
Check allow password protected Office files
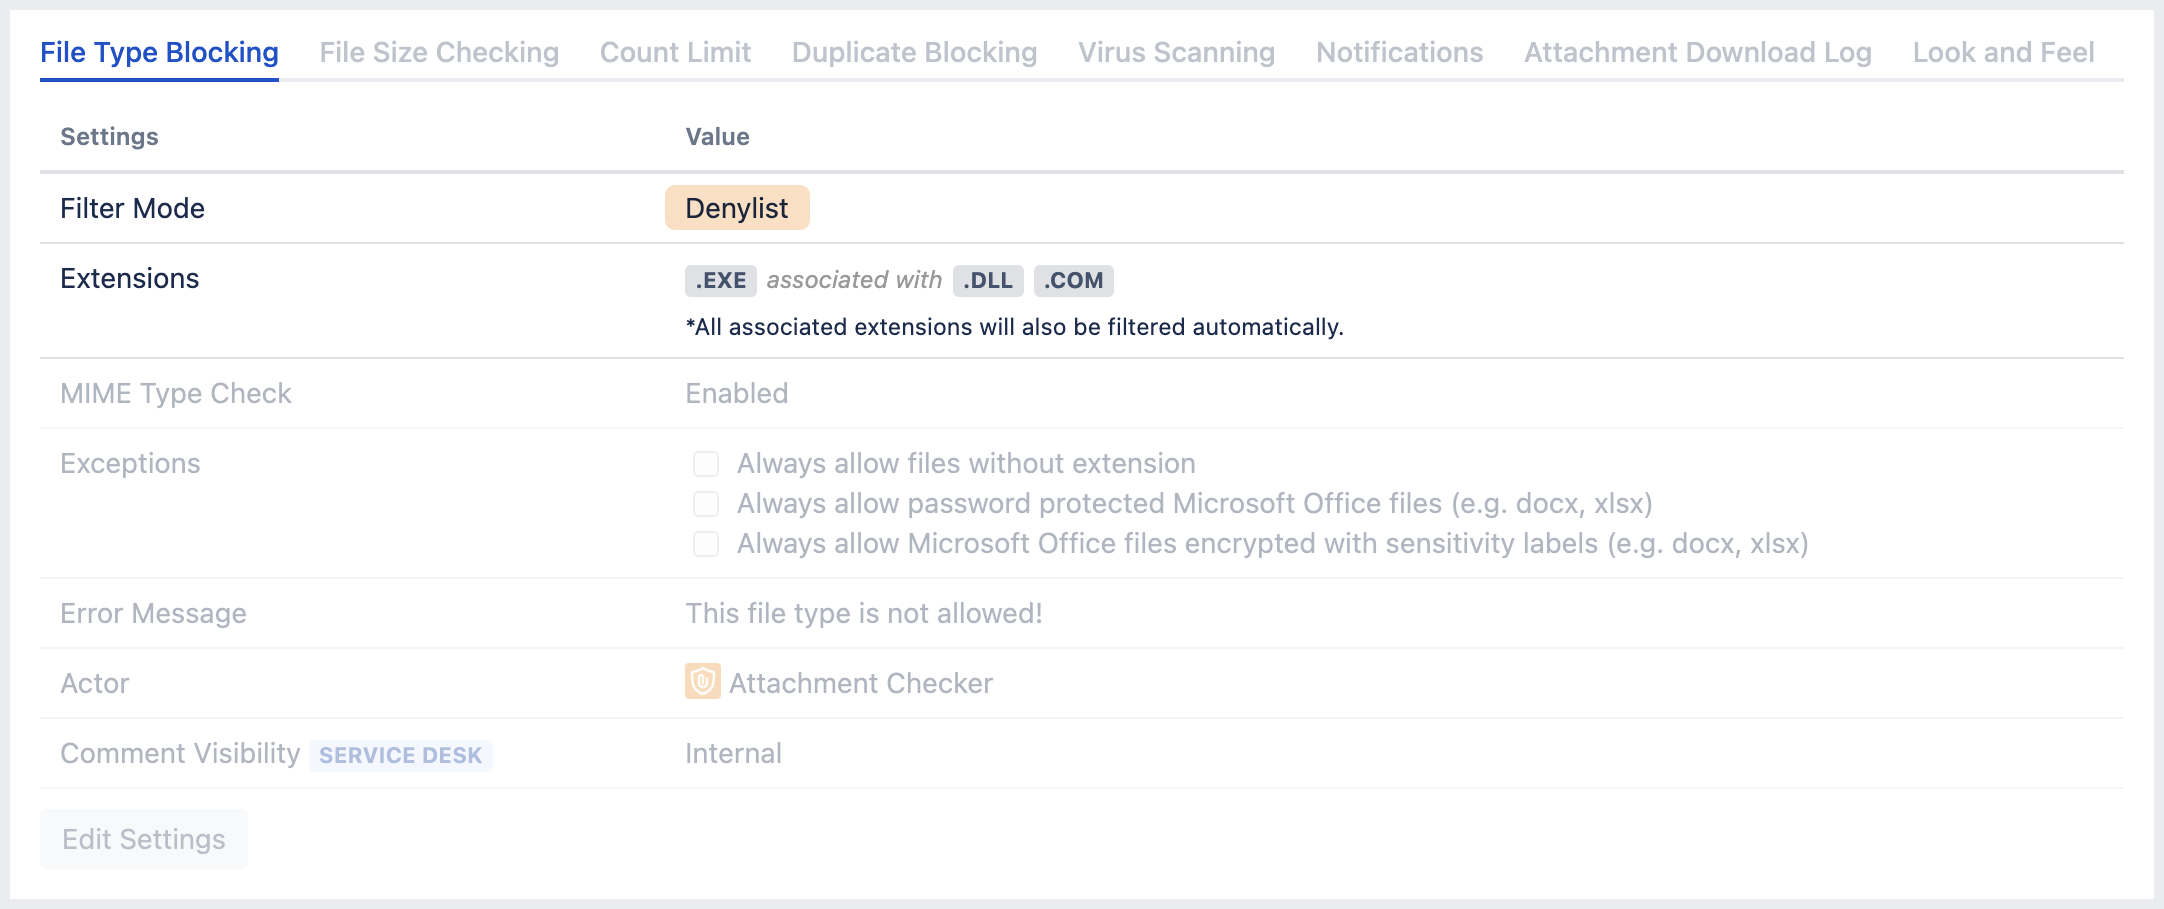pyautogui.click(x=706, y=504)
